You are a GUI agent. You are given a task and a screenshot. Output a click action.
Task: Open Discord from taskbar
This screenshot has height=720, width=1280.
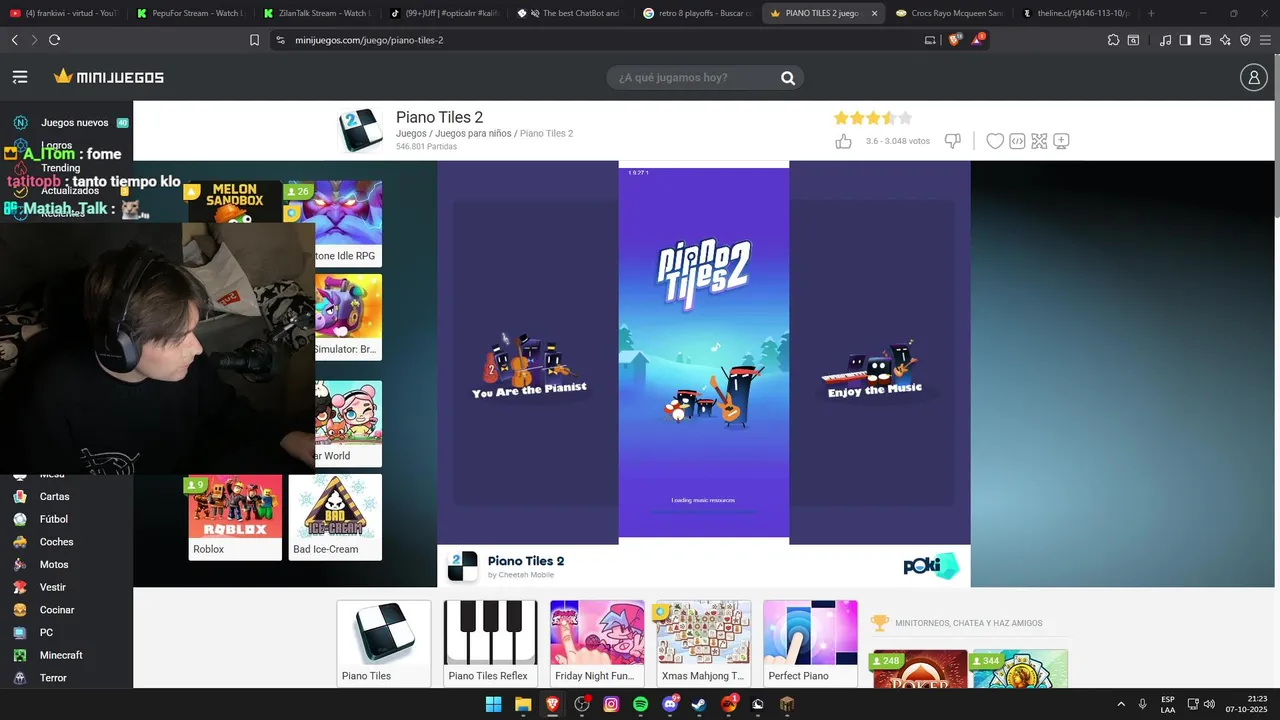pyautogui.click(x=670, y=704)
